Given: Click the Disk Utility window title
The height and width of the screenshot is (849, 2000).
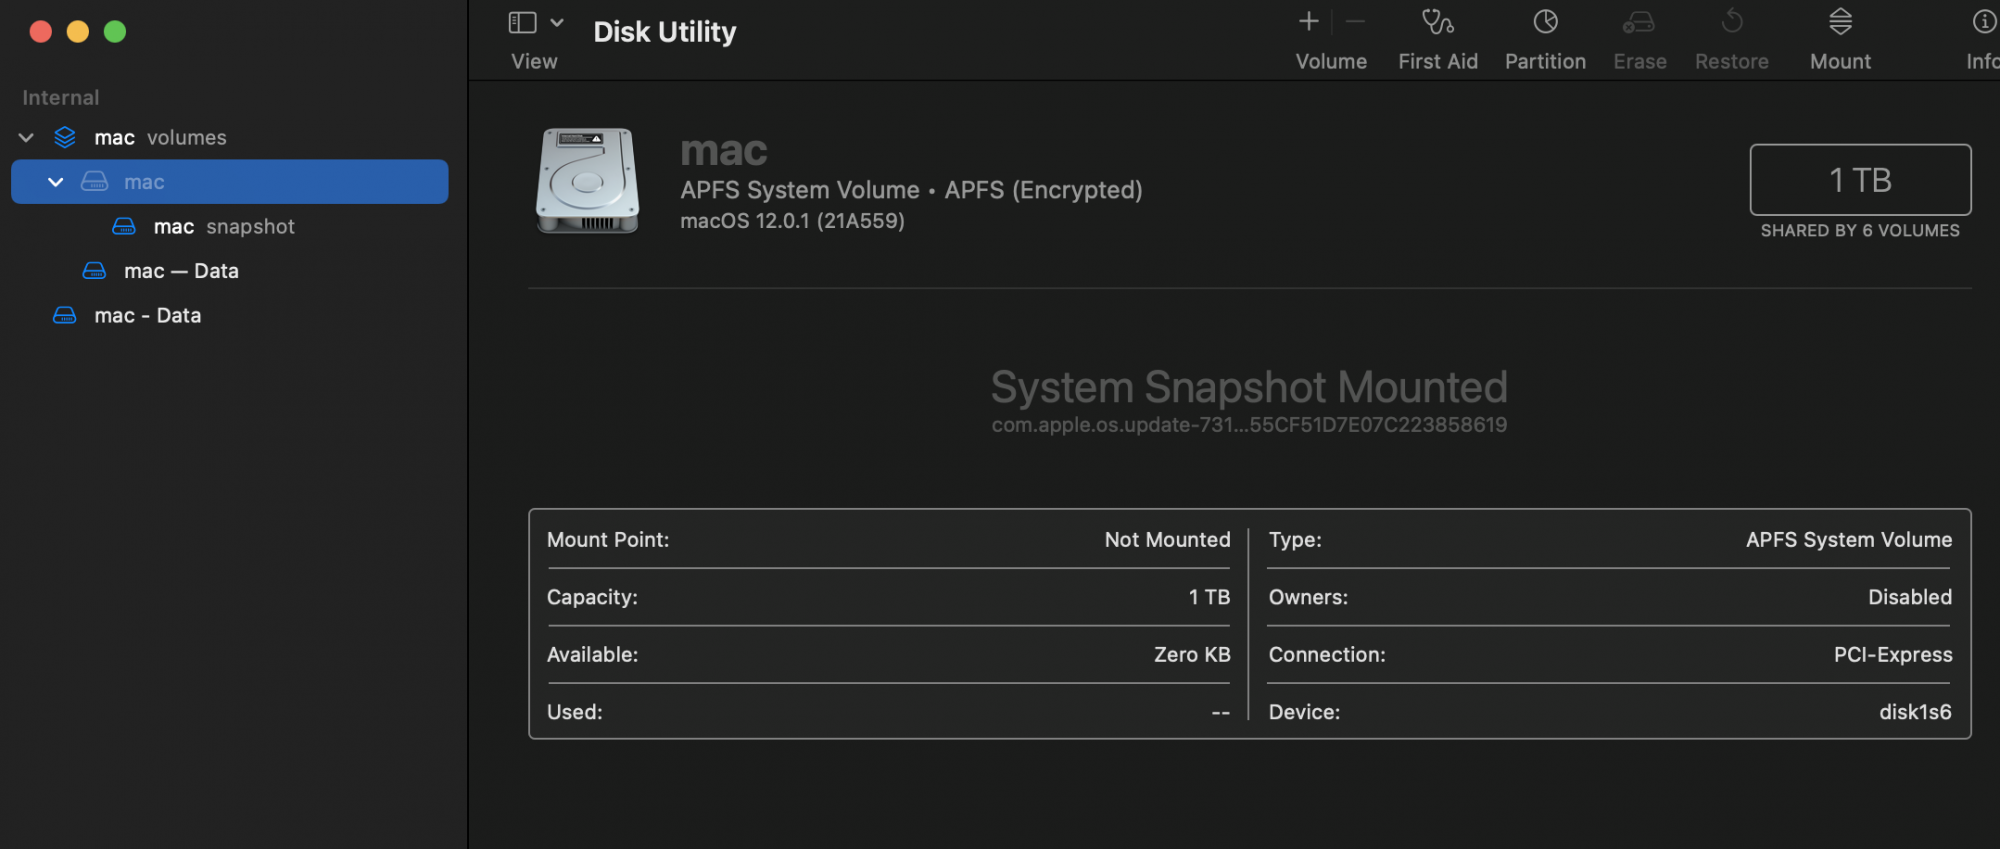Looking at the screenshot, I should click(x=665, y=32).
